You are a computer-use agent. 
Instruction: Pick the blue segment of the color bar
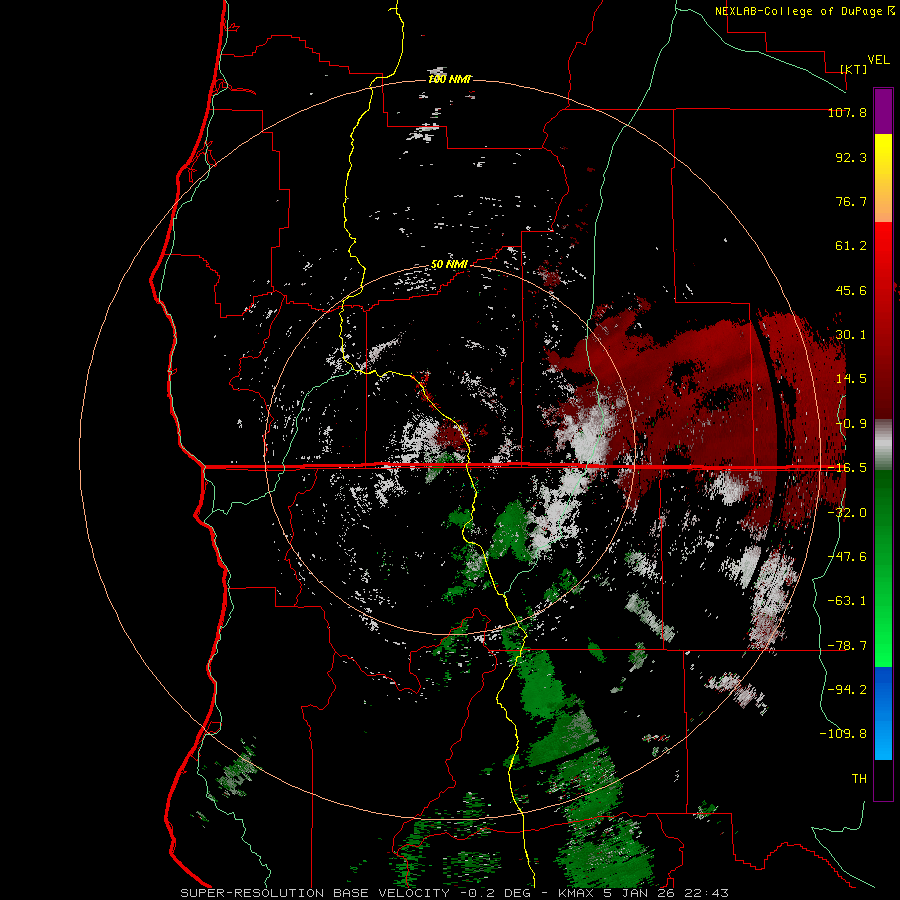pyautogui.click(x=883, y=713)
